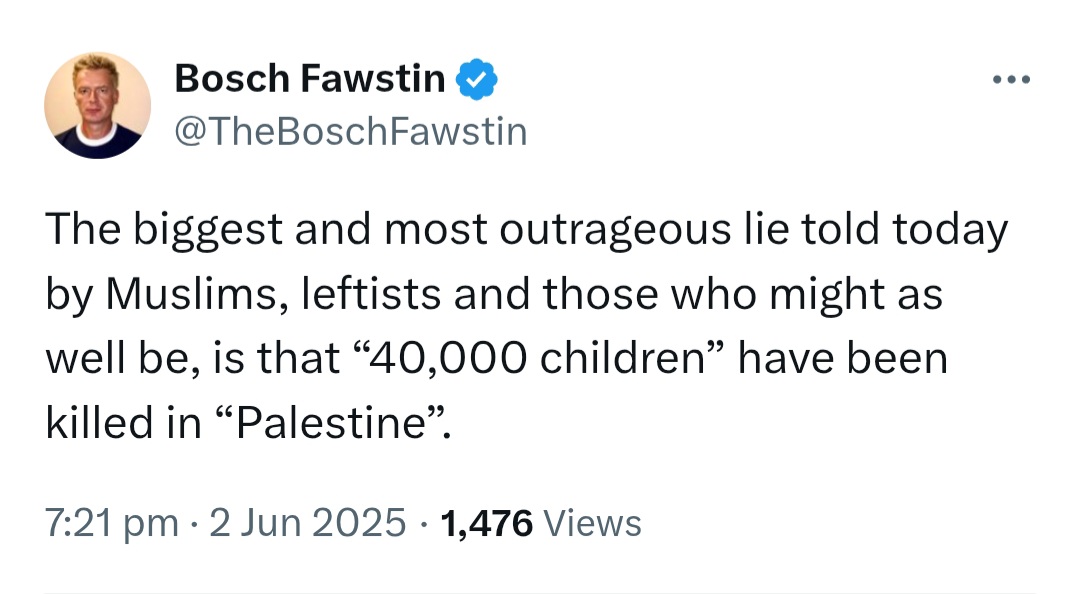Open the @TheBoschFawstin handle link
The width and height of the screenshot is (1080, 594).
(351, 131)
